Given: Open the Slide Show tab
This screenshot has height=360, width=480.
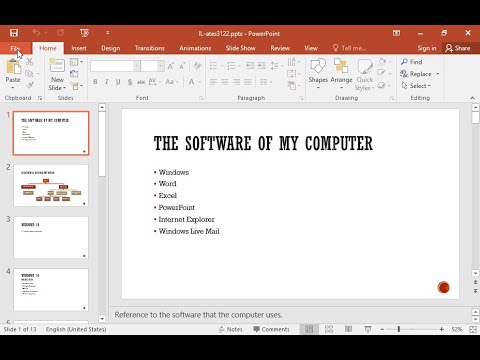Looking at the screenshot, I should pyautogui.click(x=241, y=48).
